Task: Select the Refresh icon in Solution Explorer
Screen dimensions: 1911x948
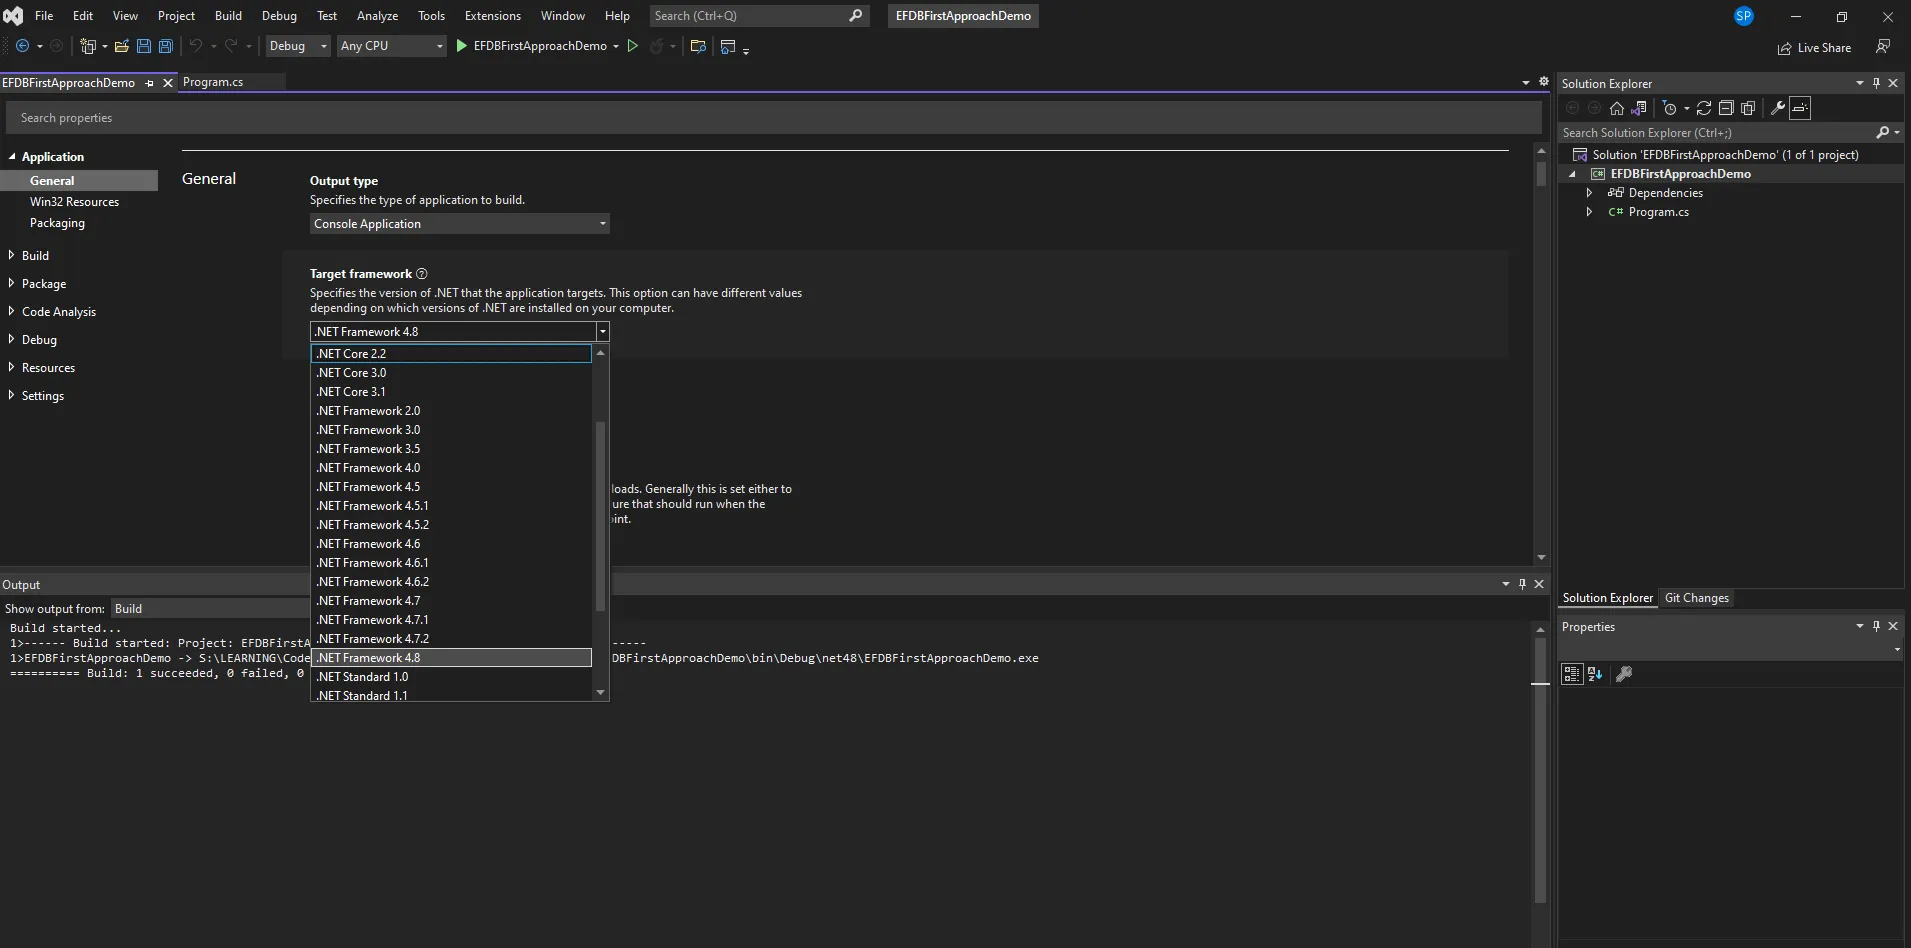Action: coord(1705,109)
